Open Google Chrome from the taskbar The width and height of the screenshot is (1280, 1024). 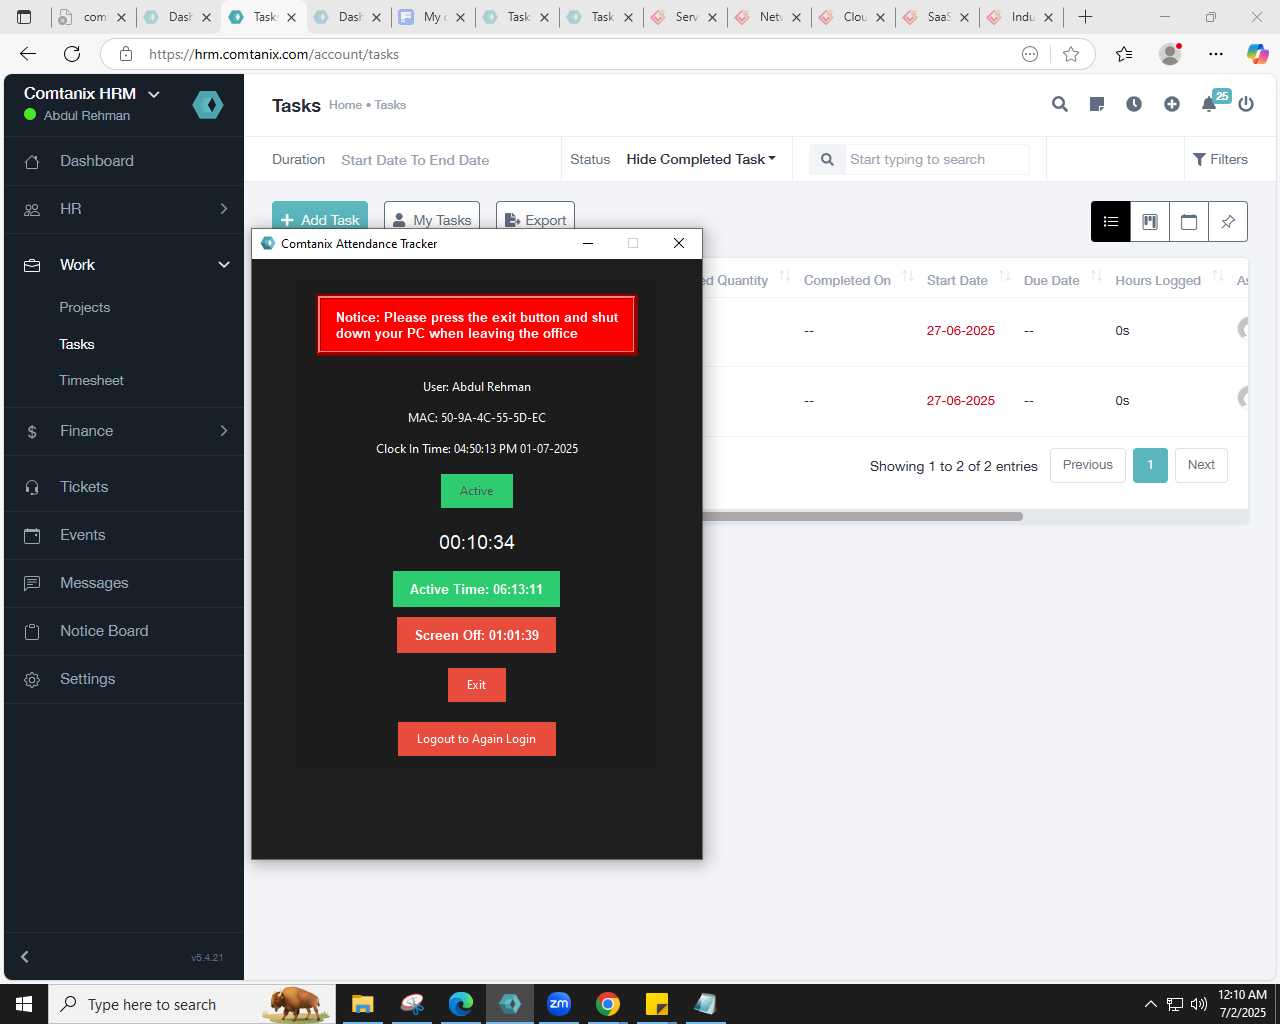pyautogui.click(x=608, y=1004)
